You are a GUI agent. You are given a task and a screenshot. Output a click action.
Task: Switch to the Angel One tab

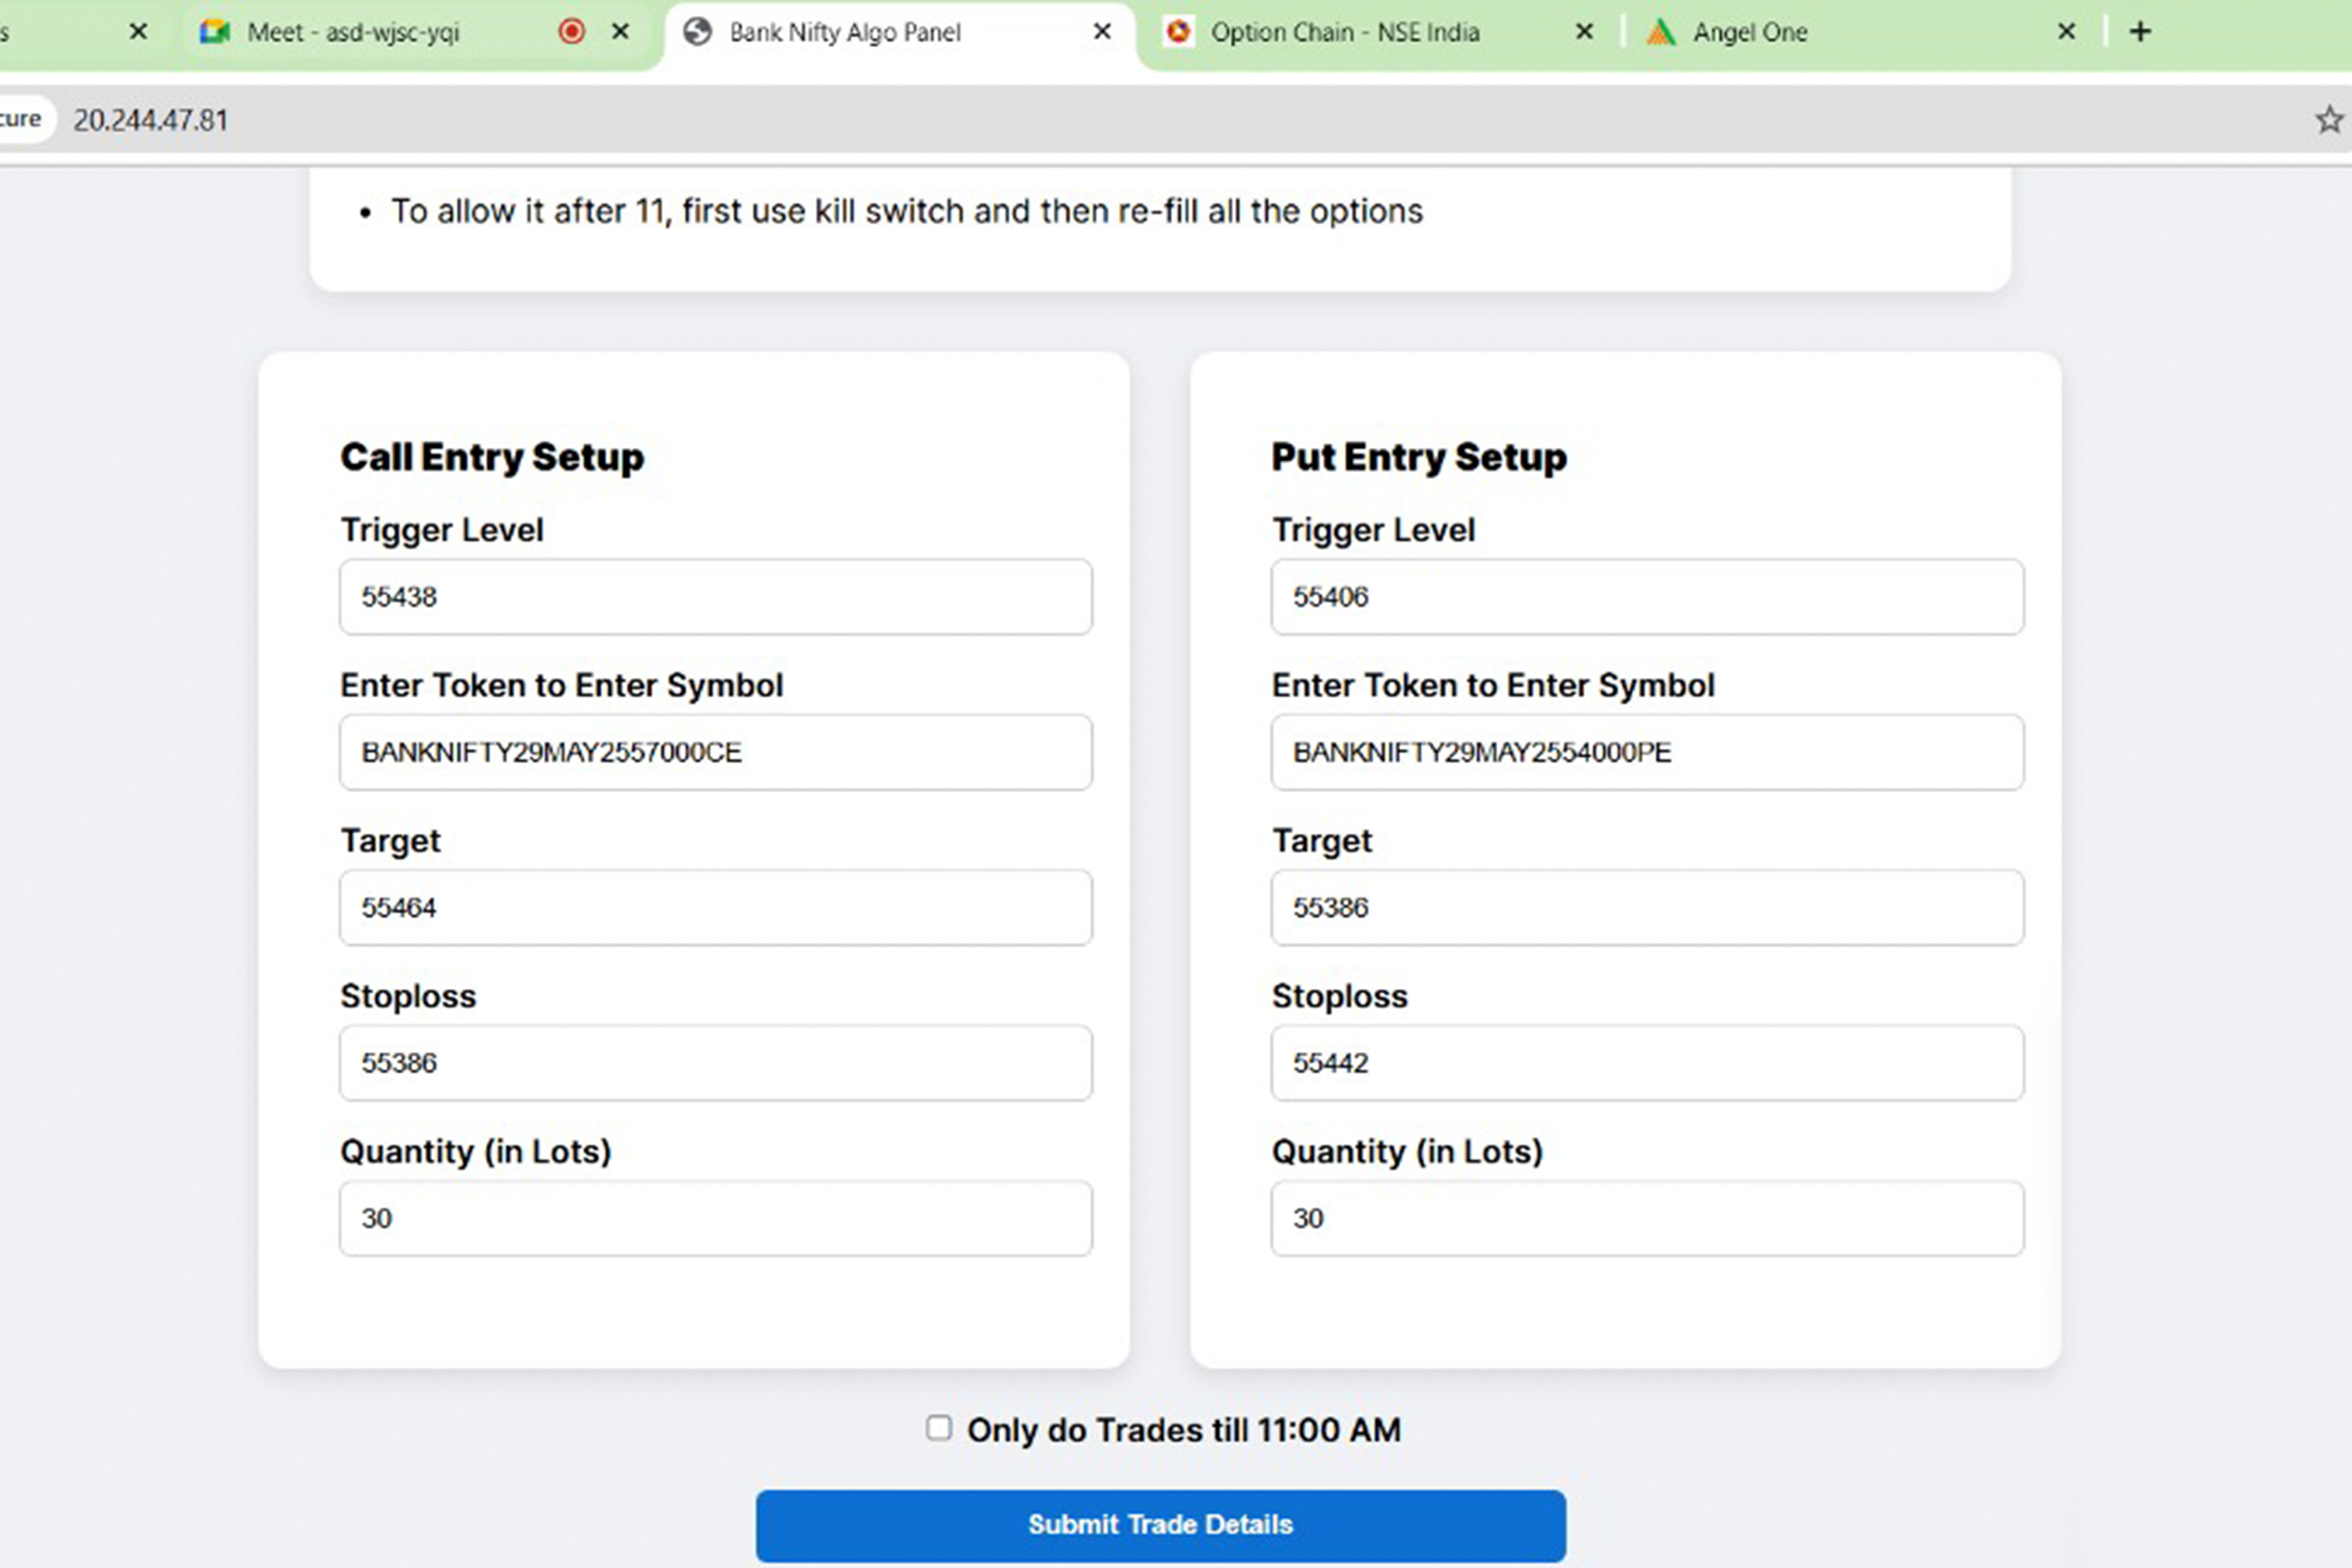(1748, 31)
